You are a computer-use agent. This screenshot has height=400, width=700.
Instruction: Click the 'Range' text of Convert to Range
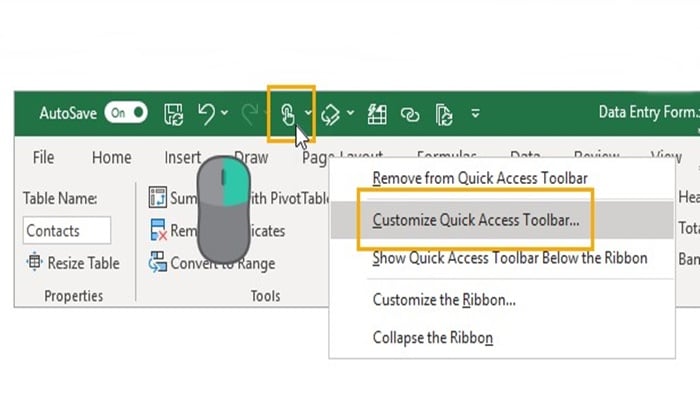point(256,263)
